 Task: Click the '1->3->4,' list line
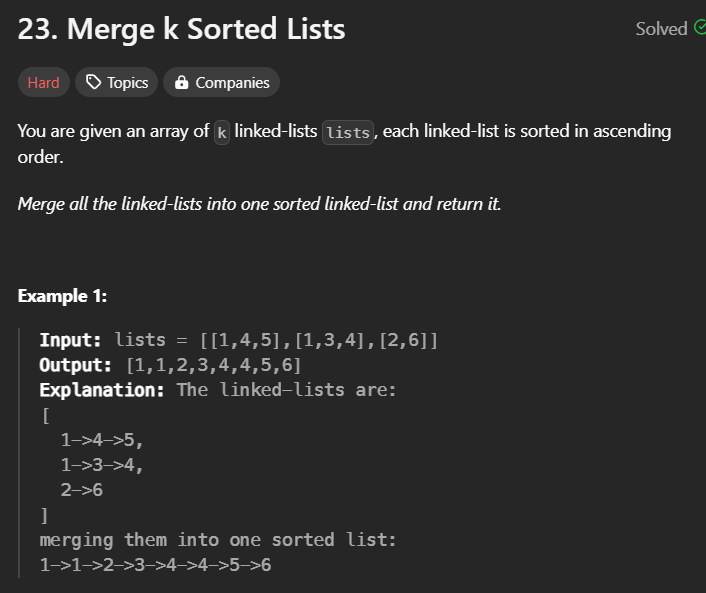102,465
